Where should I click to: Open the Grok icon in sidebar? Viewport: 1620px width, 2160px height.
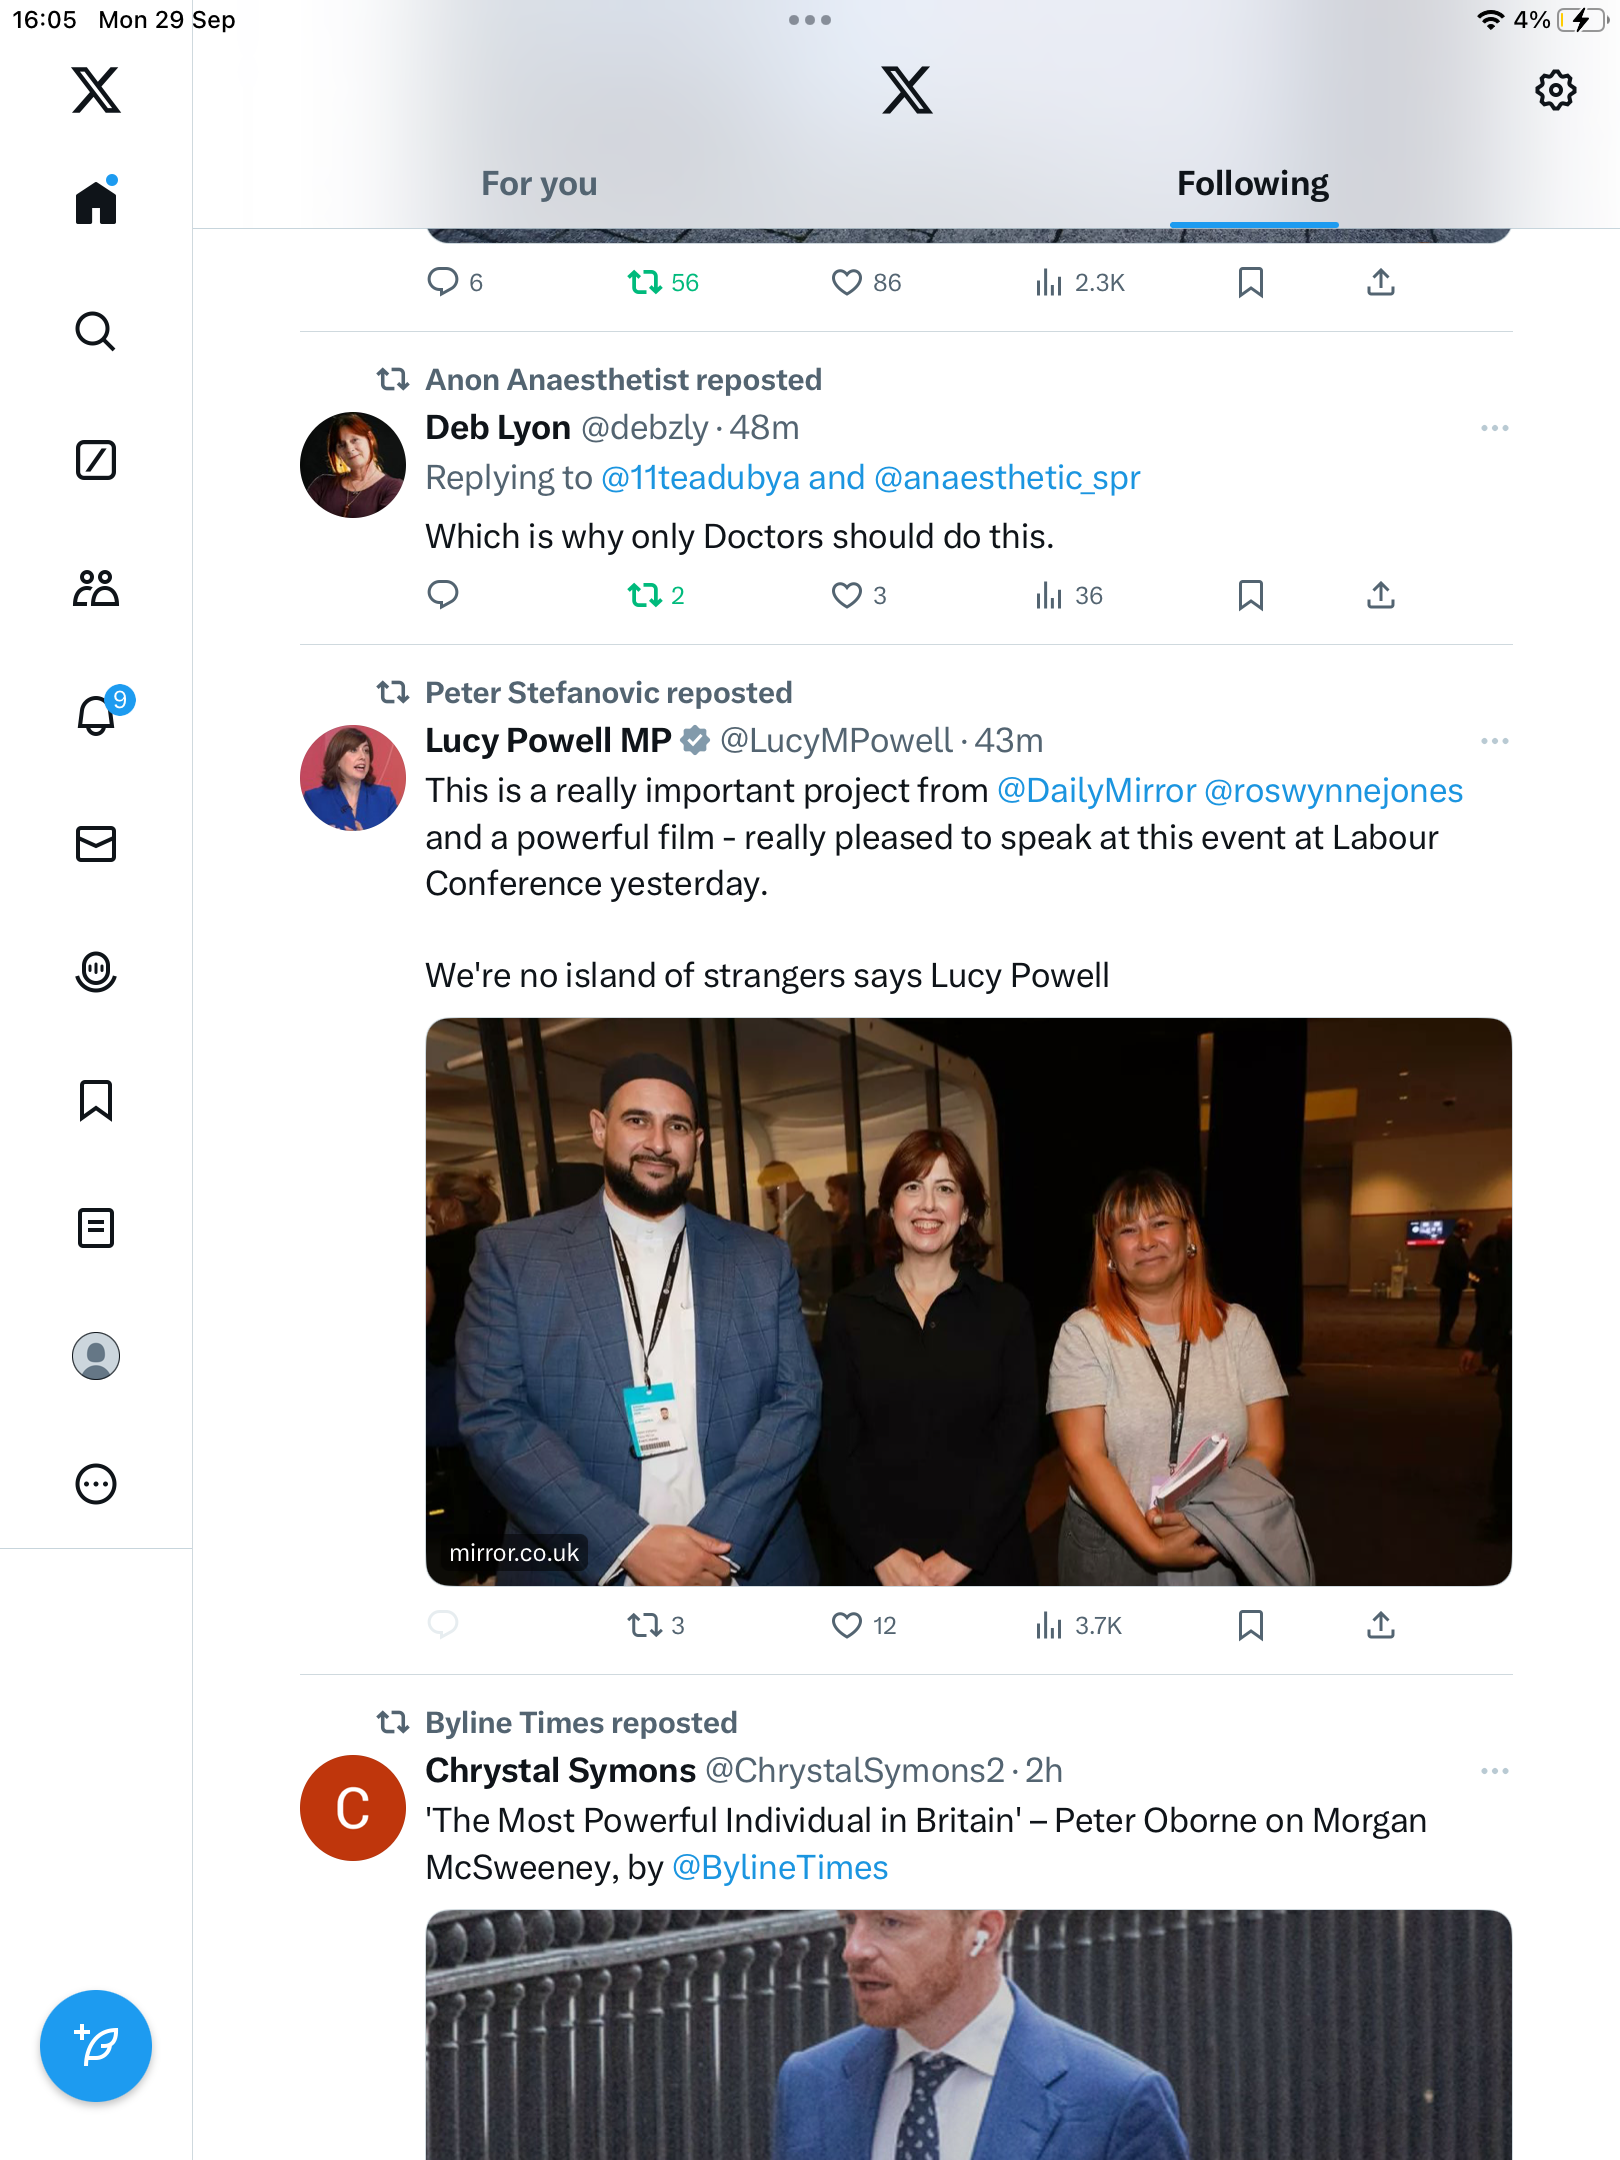coord(96,461)
